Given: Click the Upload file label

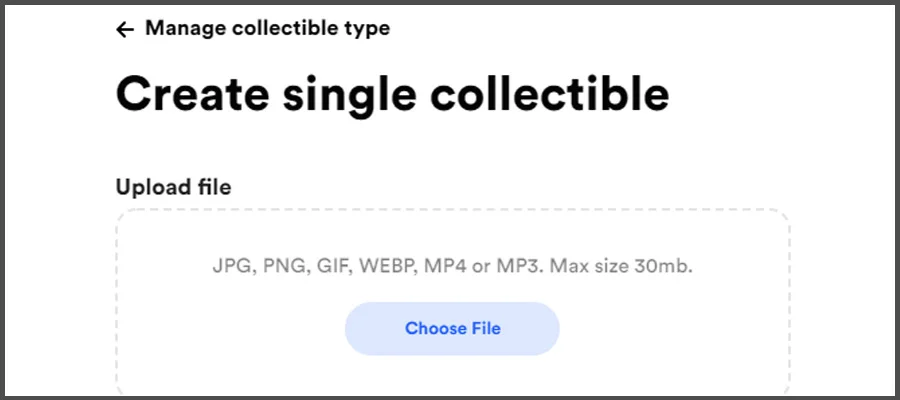Looking at the screenshot, I should point(173,187).
